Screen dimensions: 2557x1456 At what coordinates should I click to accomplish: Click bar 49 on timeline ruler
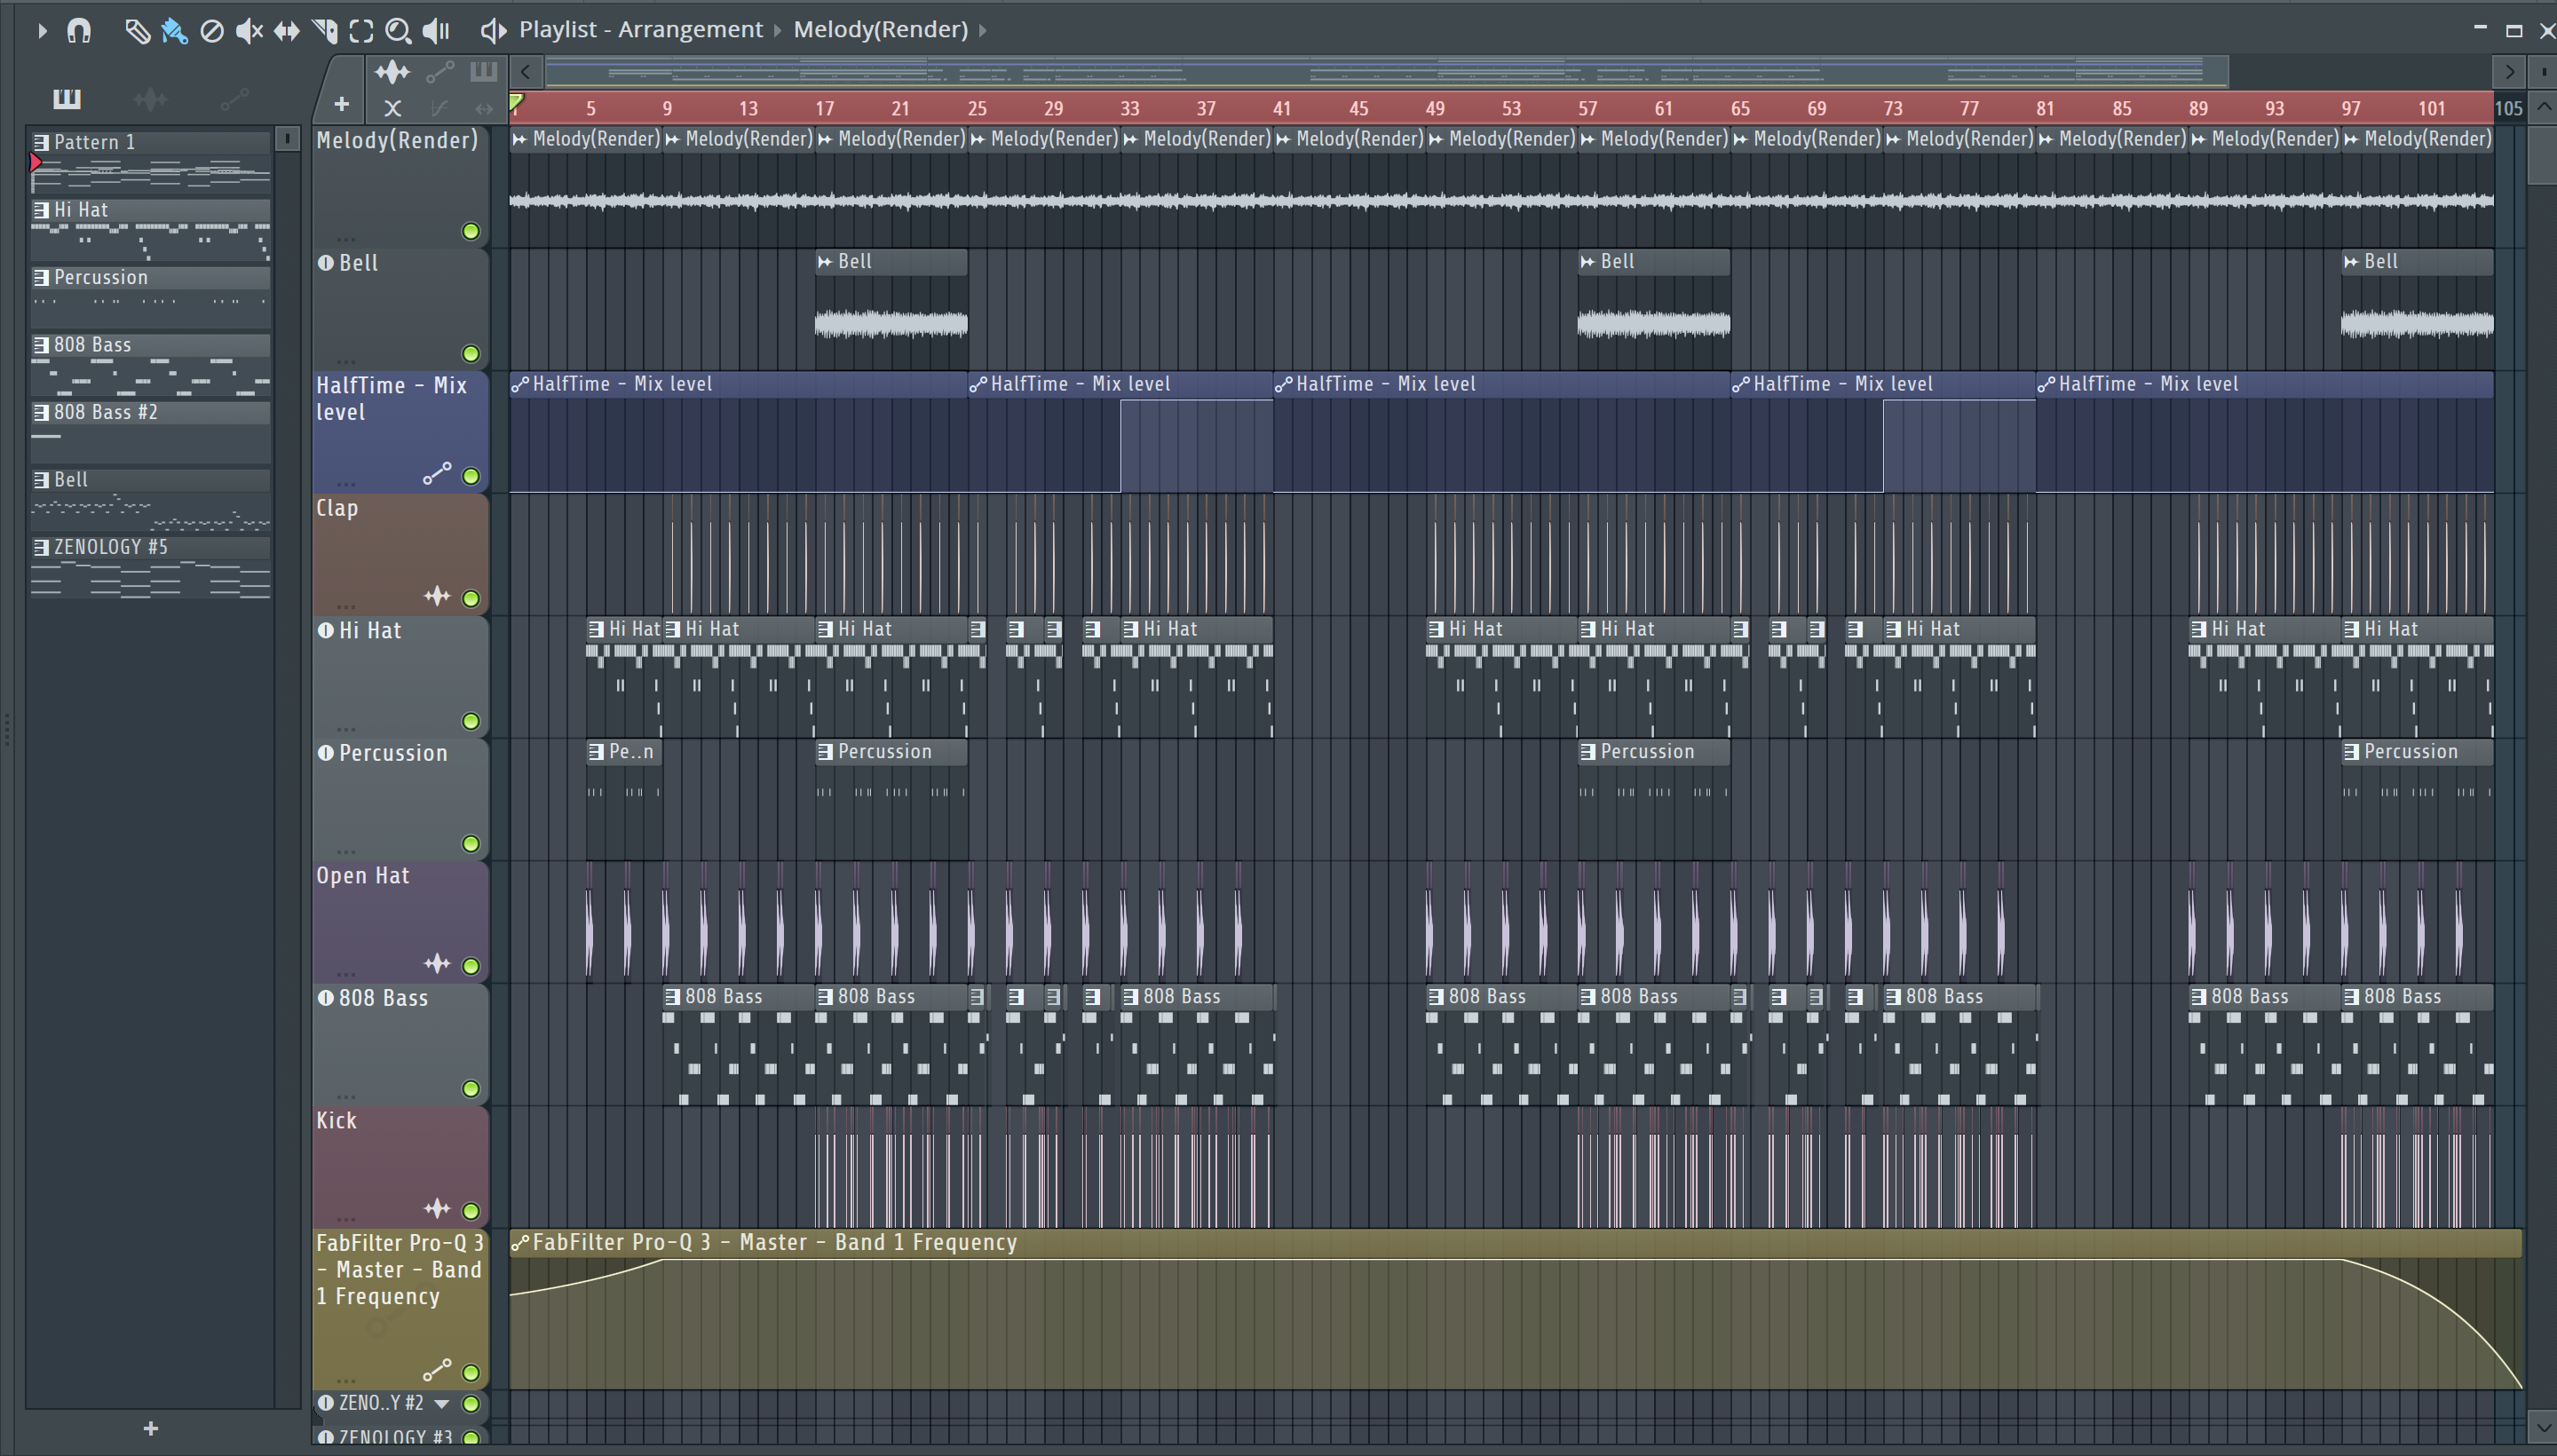tap(1435, 109)
